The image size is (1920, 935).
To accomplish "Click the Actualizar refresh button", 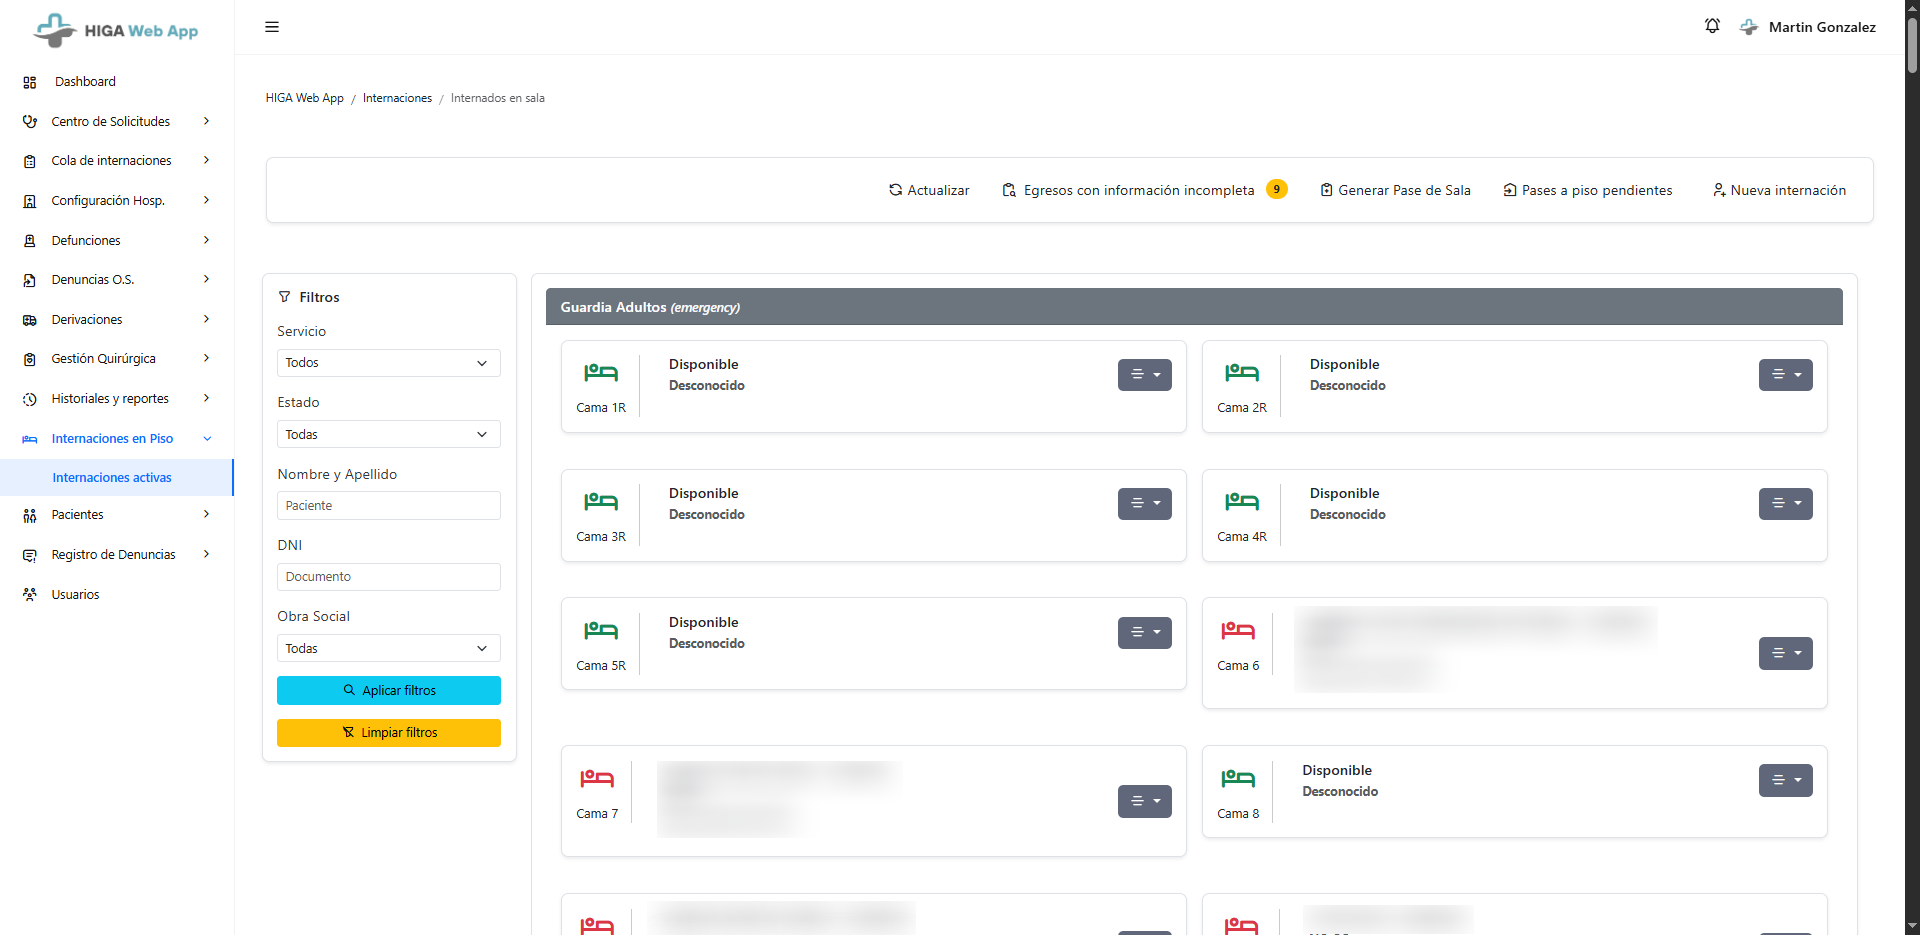I will click(x=929, y=190).
